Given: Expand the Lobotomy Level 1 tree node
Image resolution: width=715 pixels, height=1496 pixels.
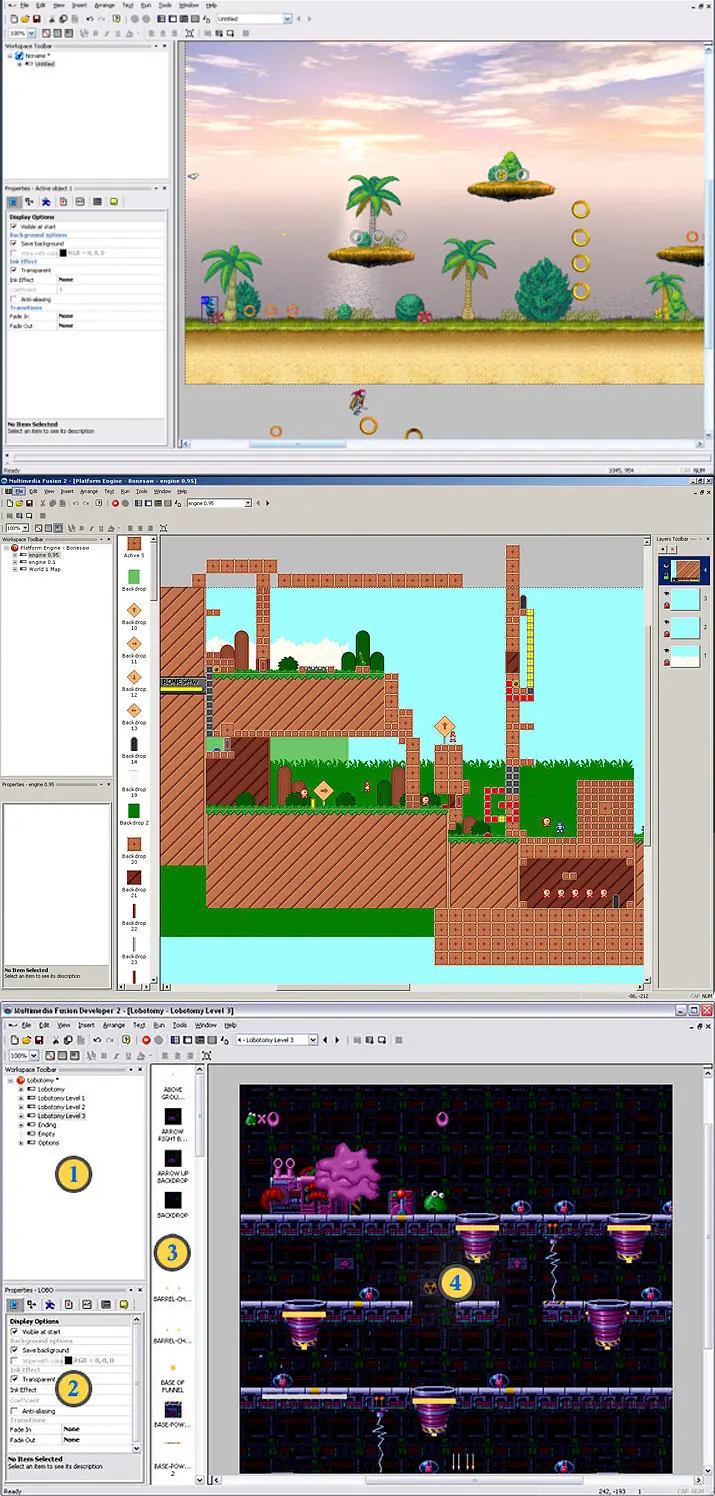Looking at the screenshot, I should [x=20, y=1098].
